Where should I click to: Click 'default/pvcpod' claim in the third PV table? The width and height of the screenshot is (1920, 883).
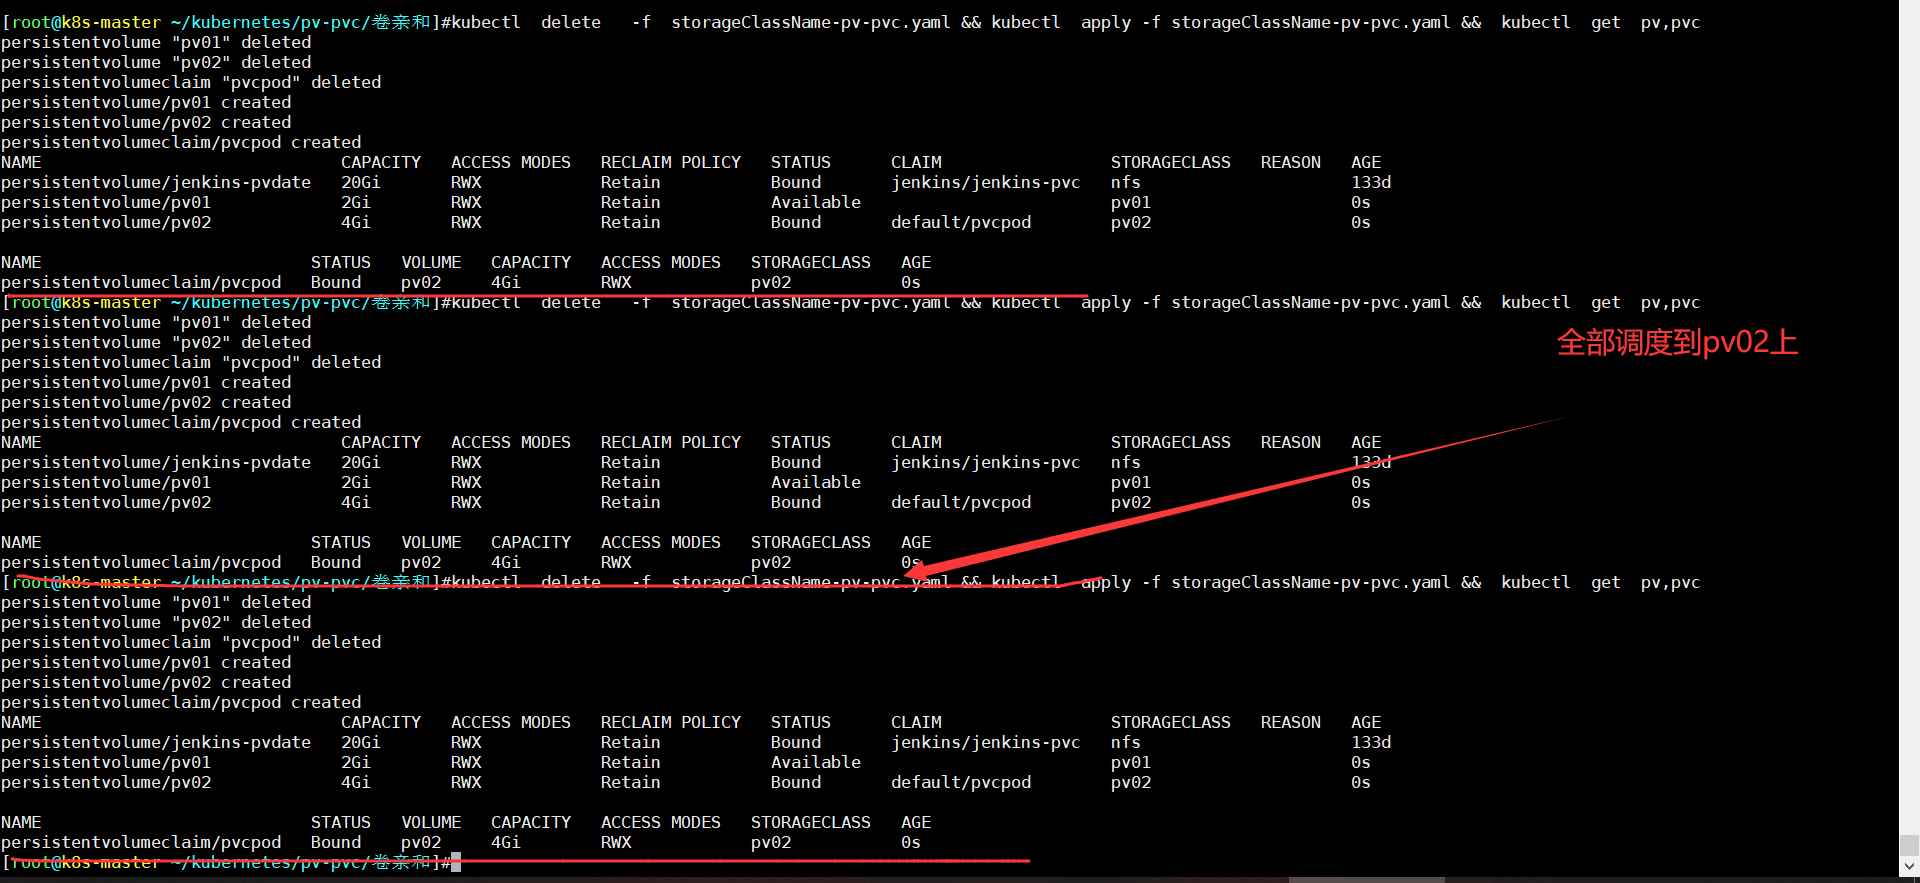pos(961,782)
